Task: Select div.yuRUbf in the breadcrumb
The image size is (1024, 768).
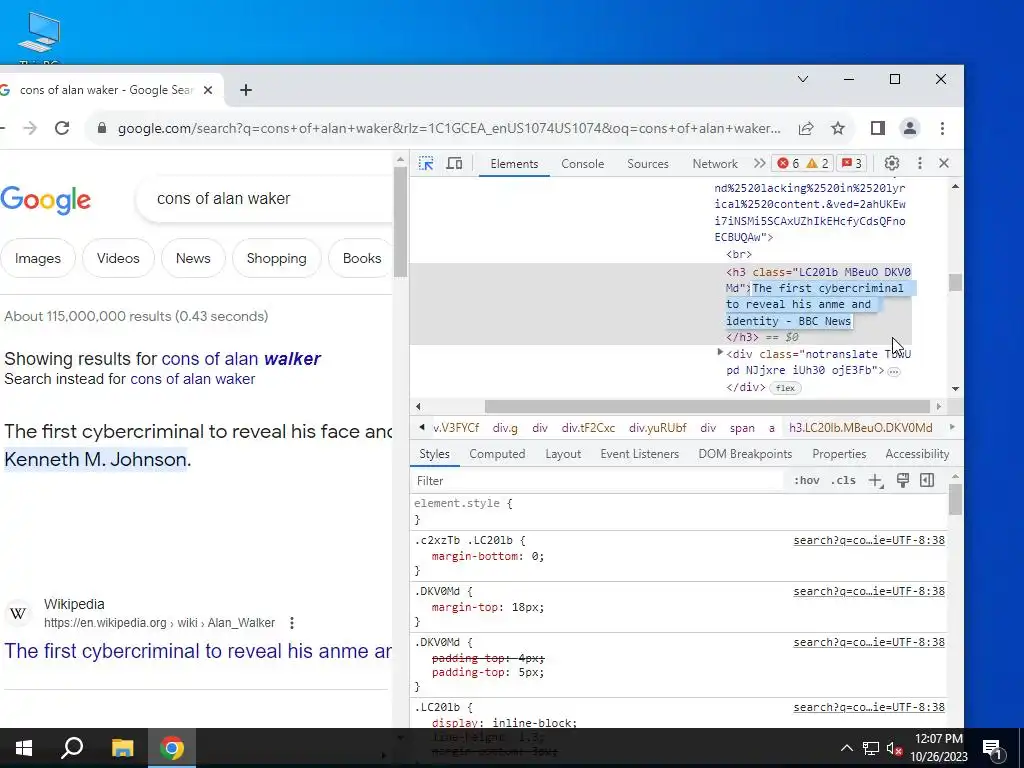Action: 658,428
